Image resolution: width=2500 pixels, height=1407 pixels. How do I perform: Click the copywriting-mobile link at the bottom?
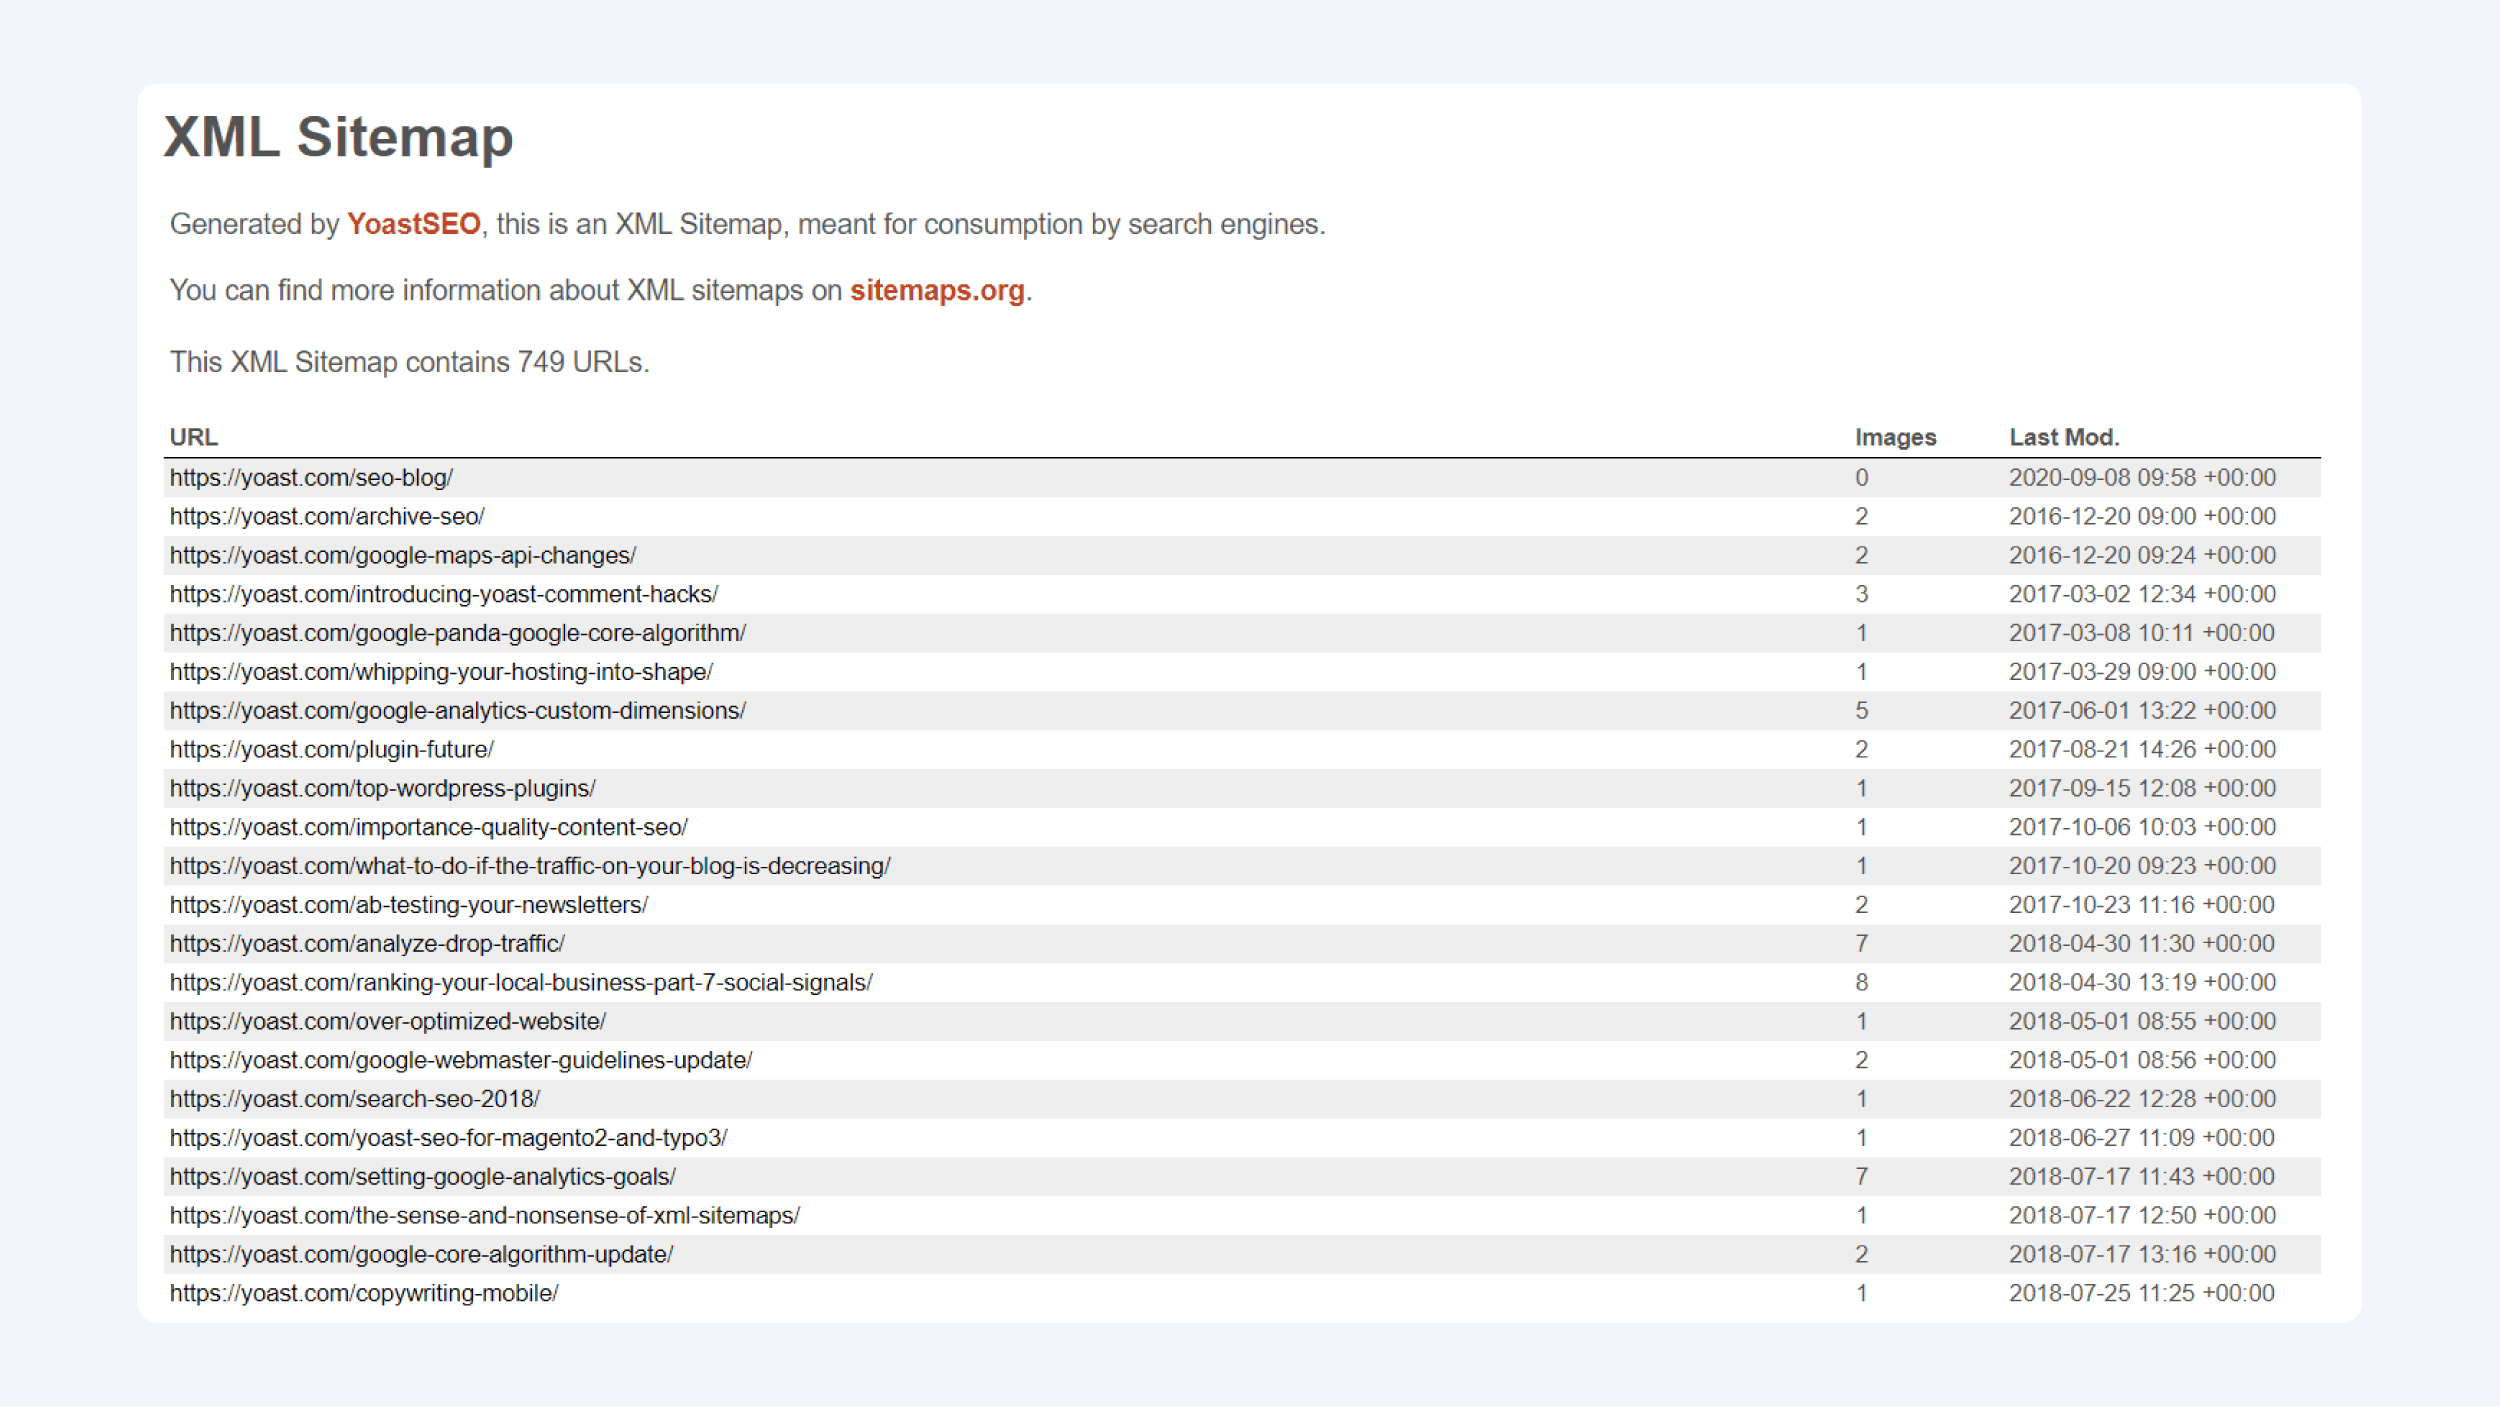(364, 1292)
